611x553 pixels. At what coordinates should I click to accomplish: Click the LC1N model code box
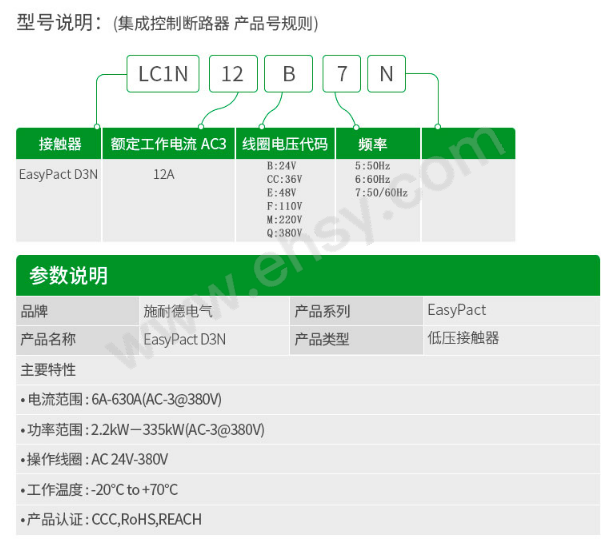click(x=163, y=74)
